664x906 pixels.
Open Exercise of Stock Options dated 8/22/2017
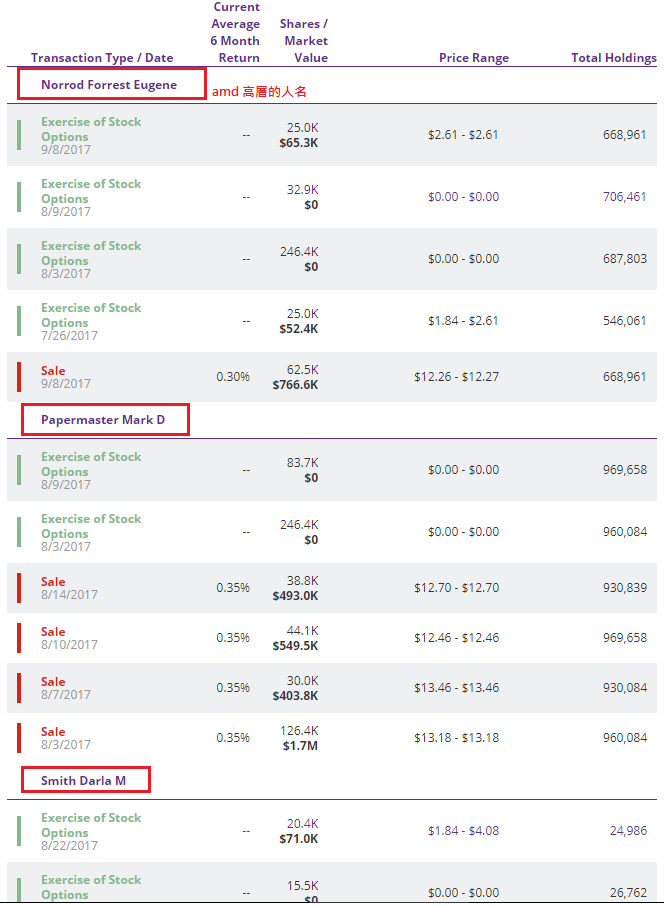91,825
